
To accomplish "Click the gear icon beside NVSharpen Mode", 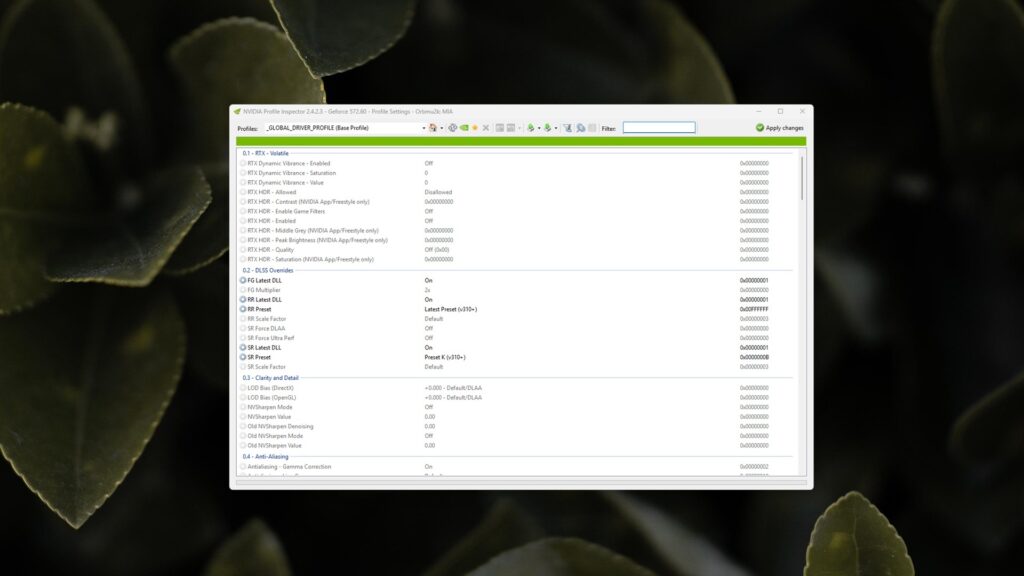I will pos(243,407).
